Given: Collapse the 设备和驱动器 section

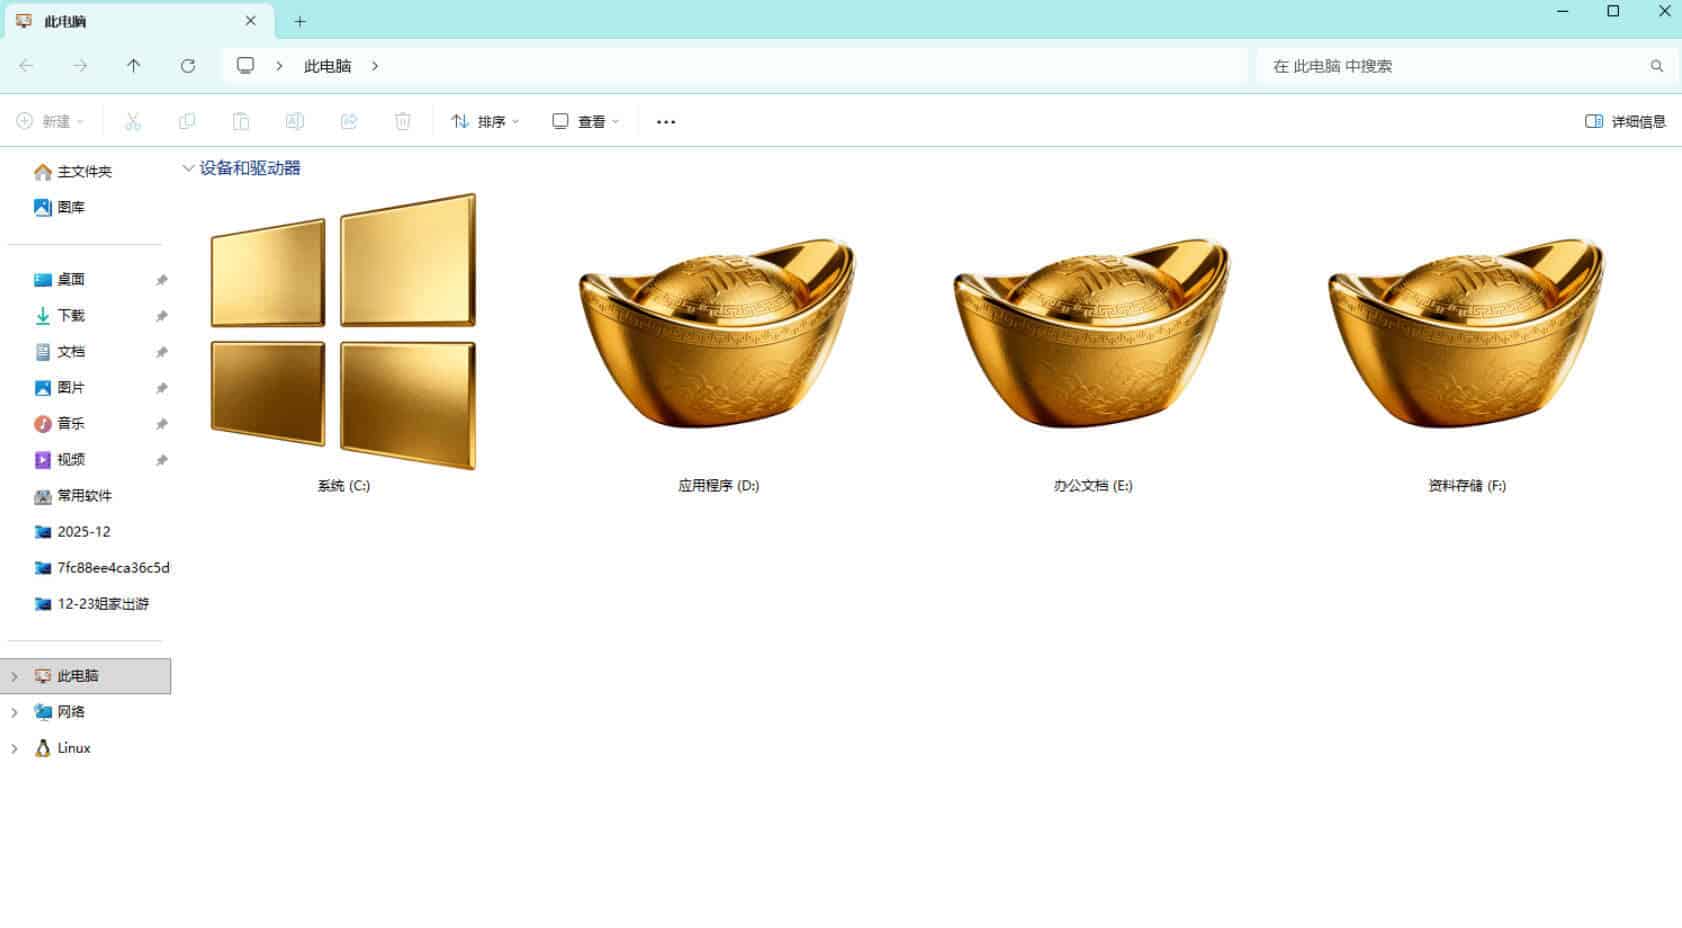Looking at the screenshot, I should click(188, 167).
